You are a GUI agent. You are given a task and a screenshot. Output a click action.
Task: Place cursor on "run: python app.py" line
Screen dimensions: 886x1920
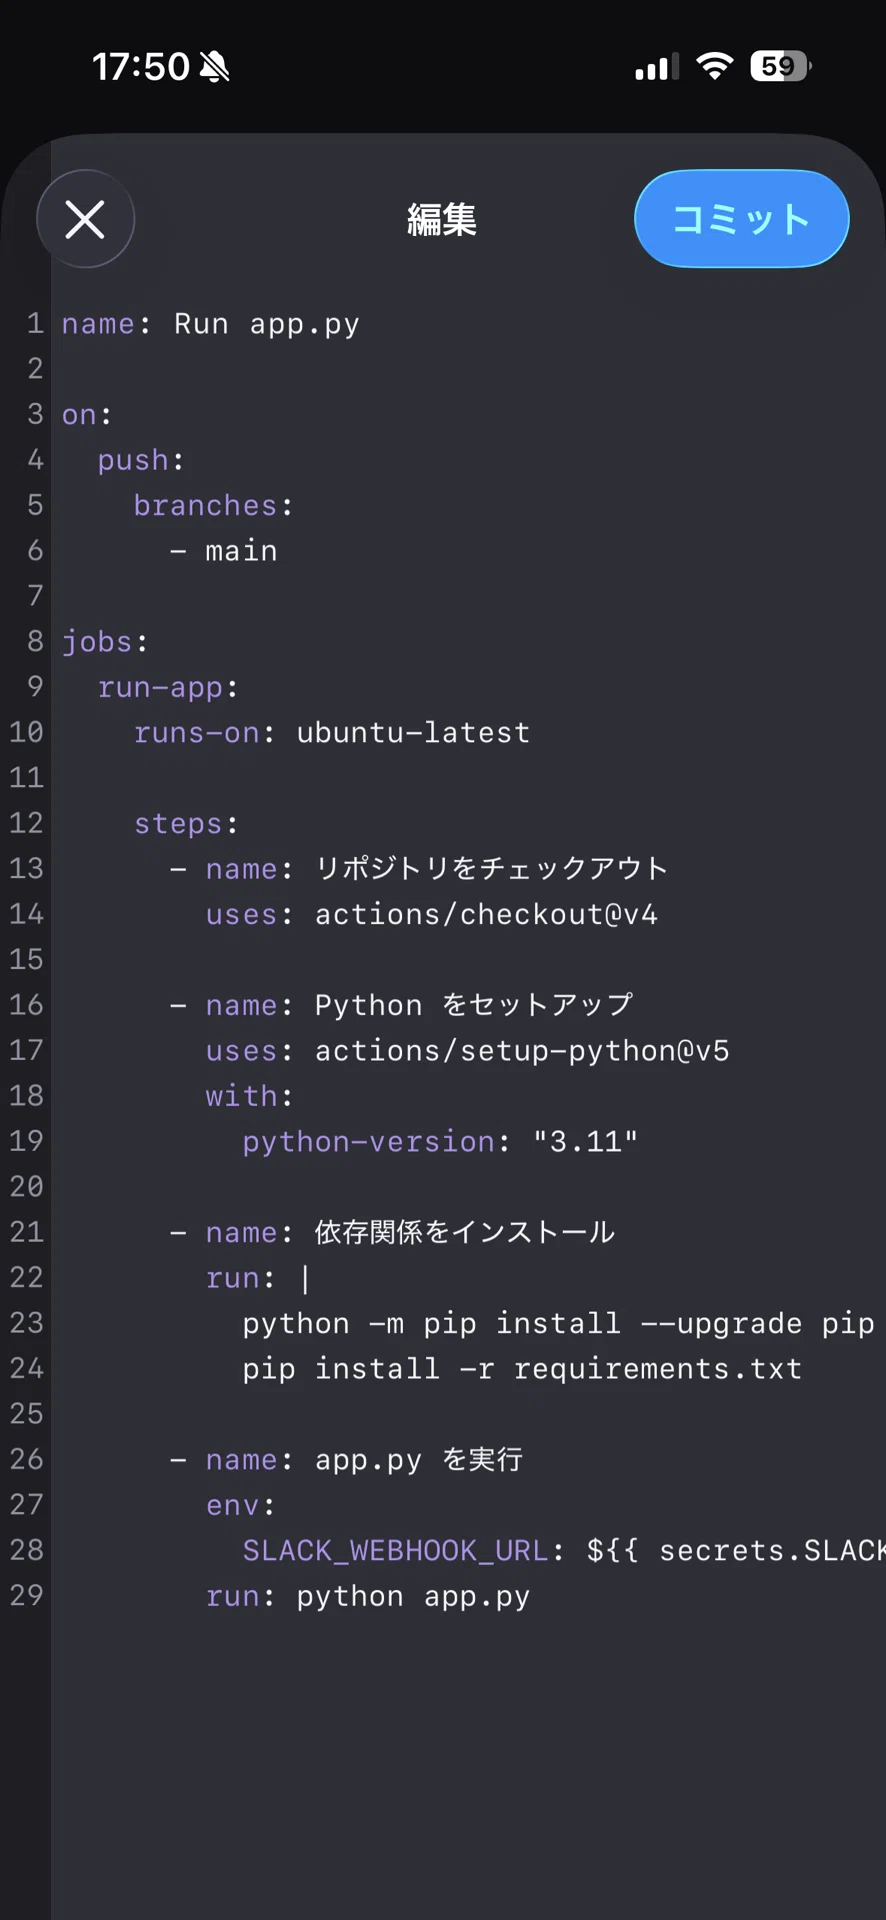[368, 1597]
